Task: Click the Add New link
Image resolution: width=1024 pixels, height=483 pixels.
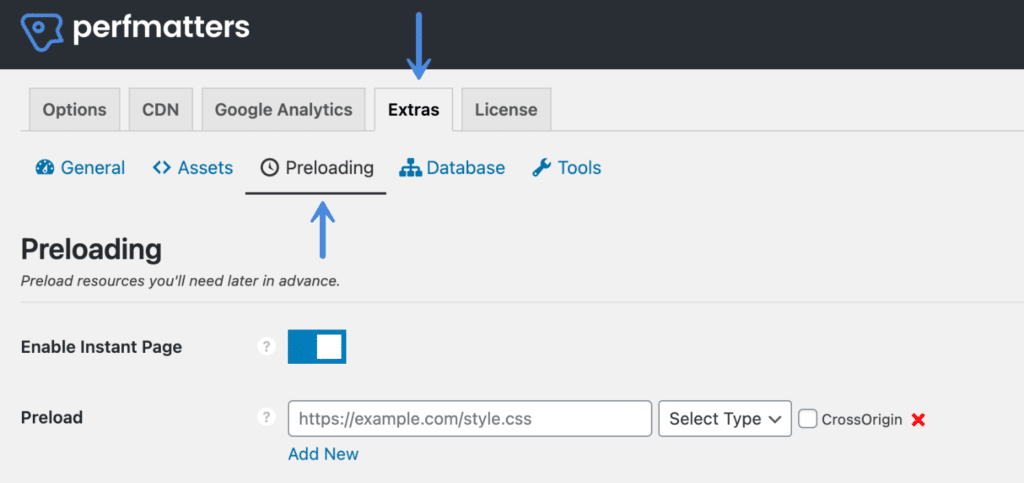Action: (x=323, y=454)
